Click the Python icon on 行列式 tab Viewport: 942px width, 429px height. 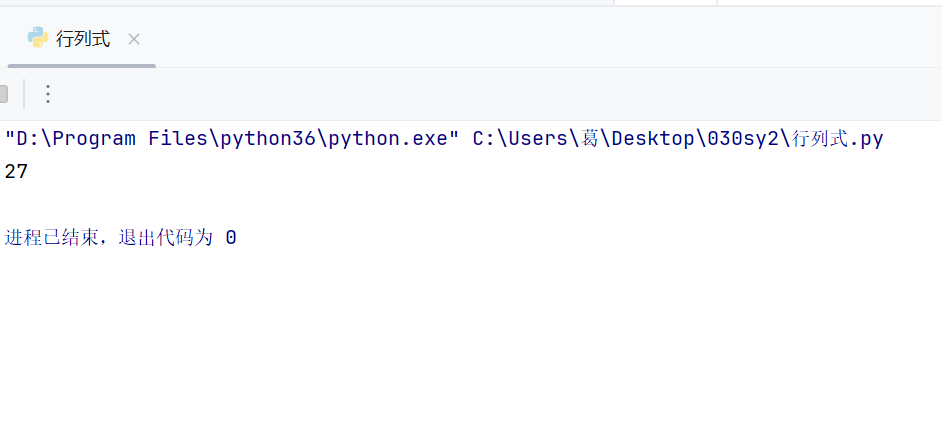coord(38,38)
